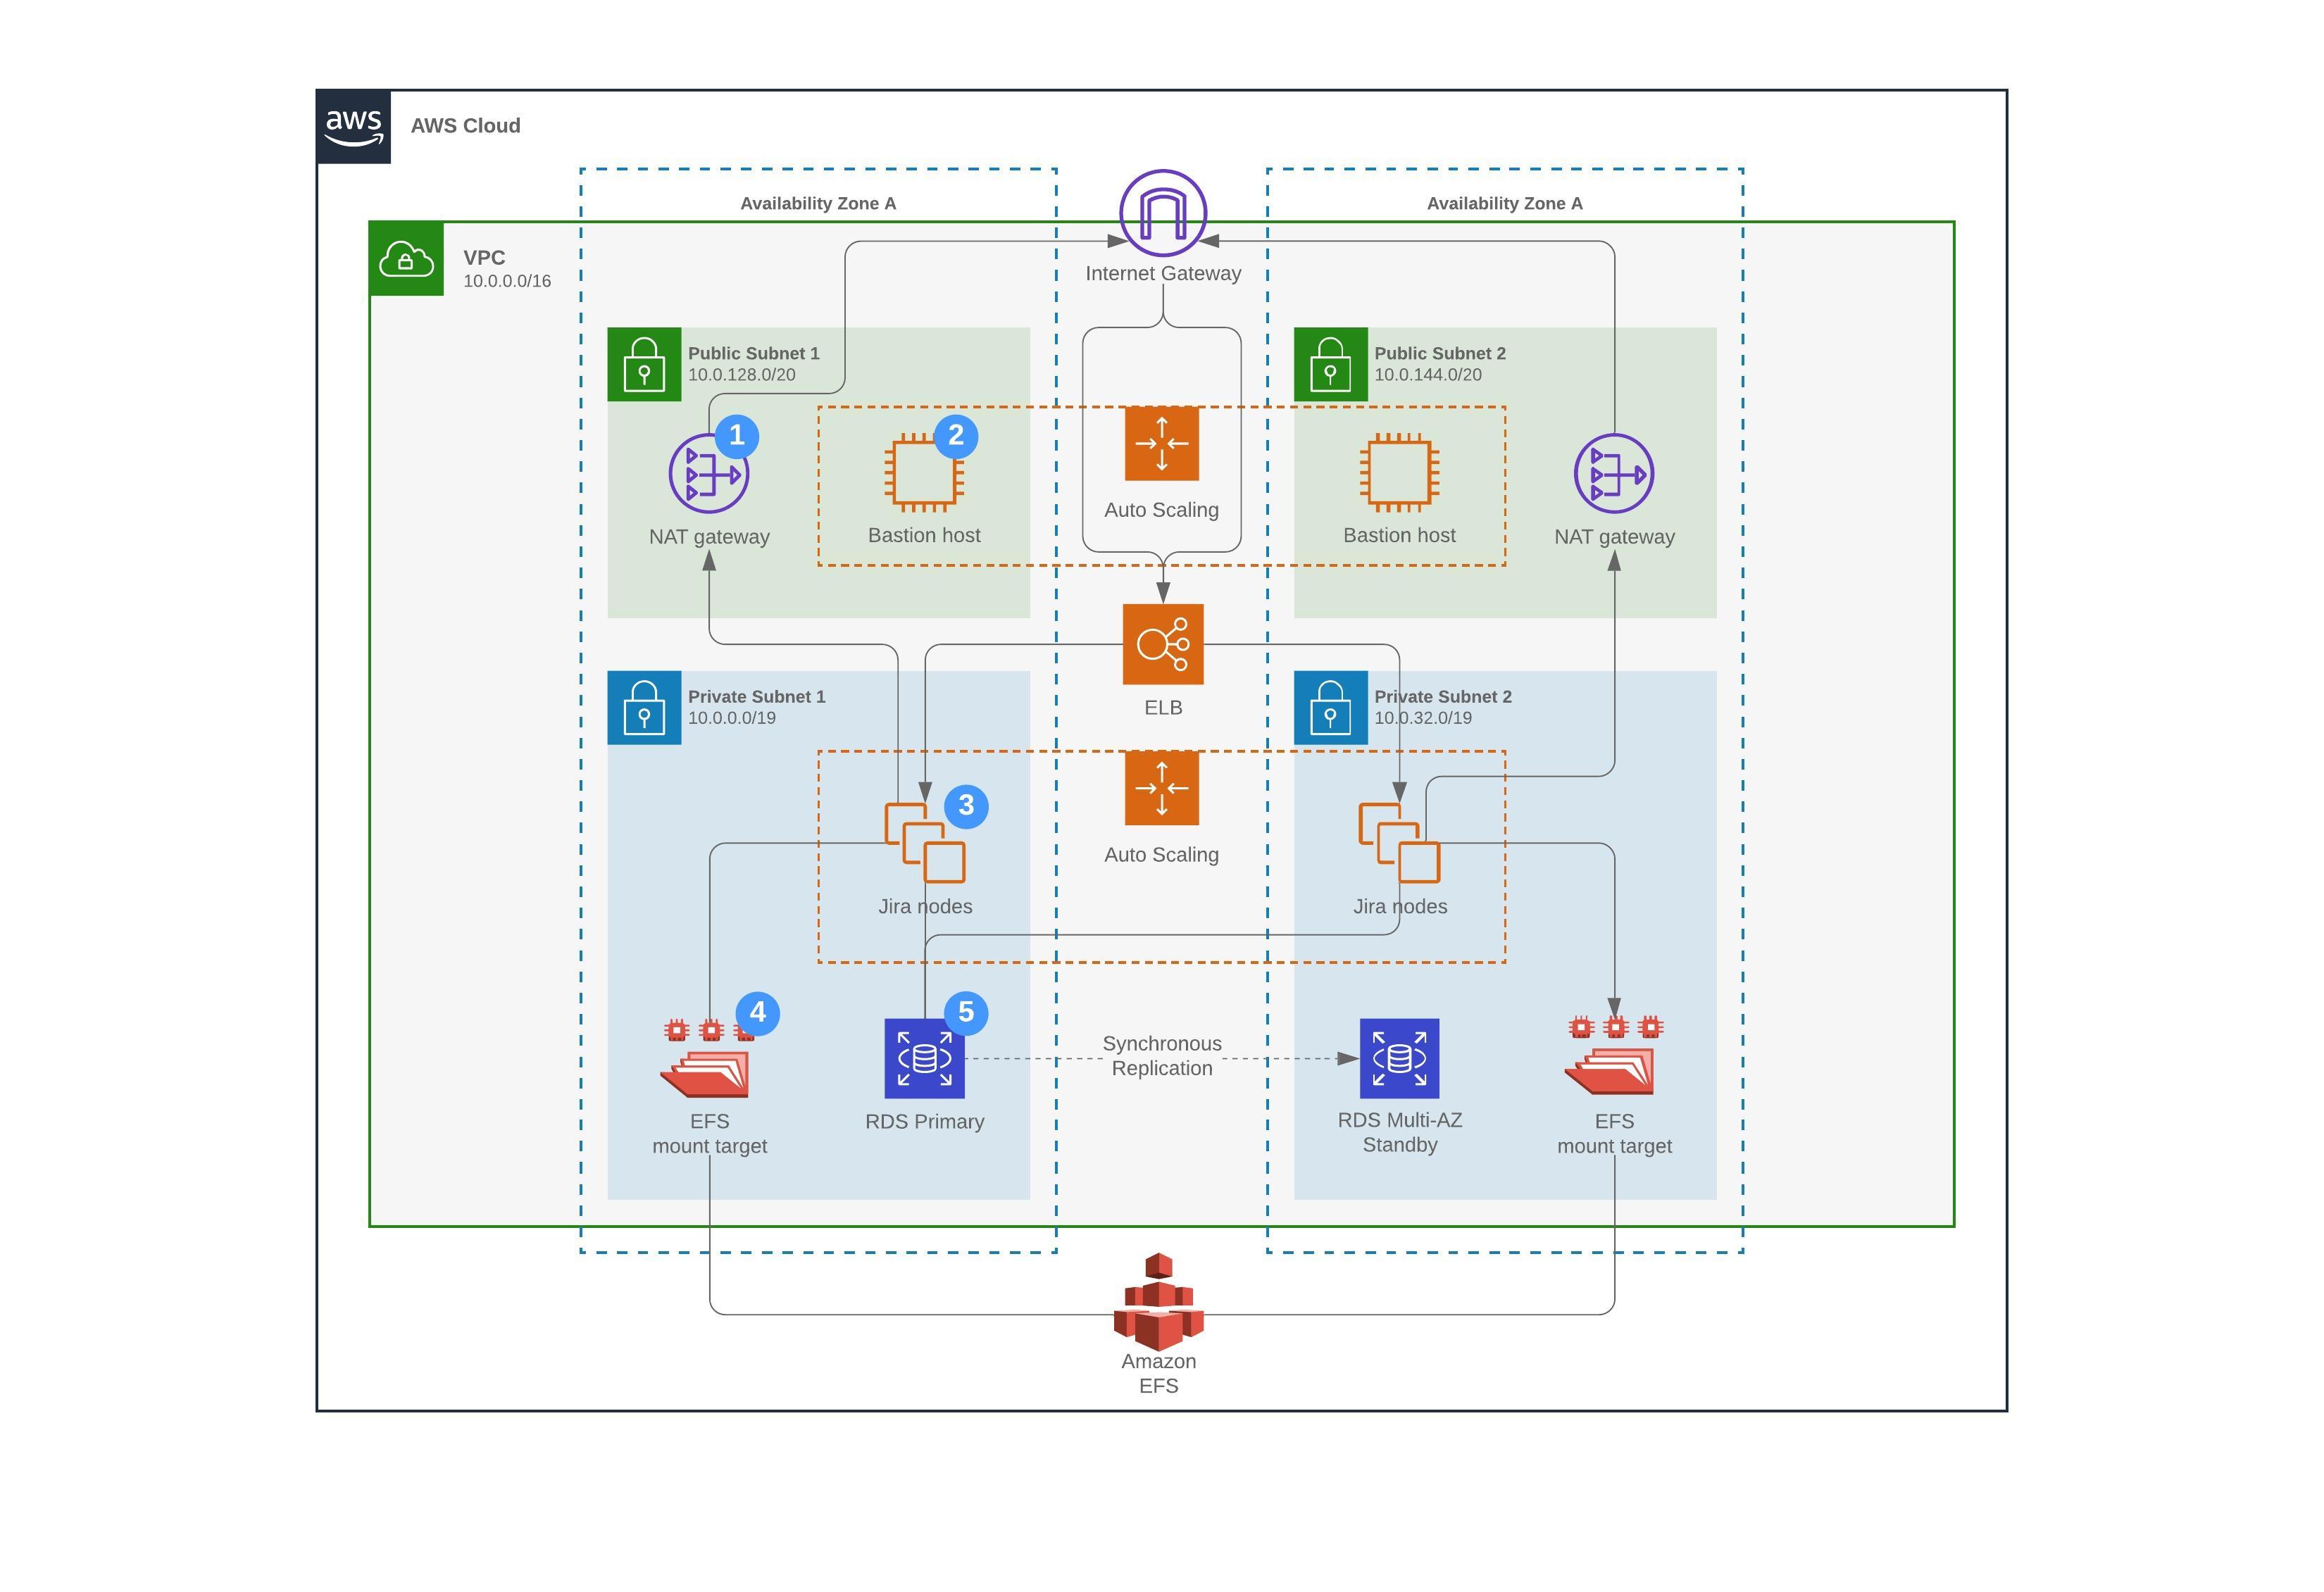Click the Synchronous Replication label

(1161, 1056)
